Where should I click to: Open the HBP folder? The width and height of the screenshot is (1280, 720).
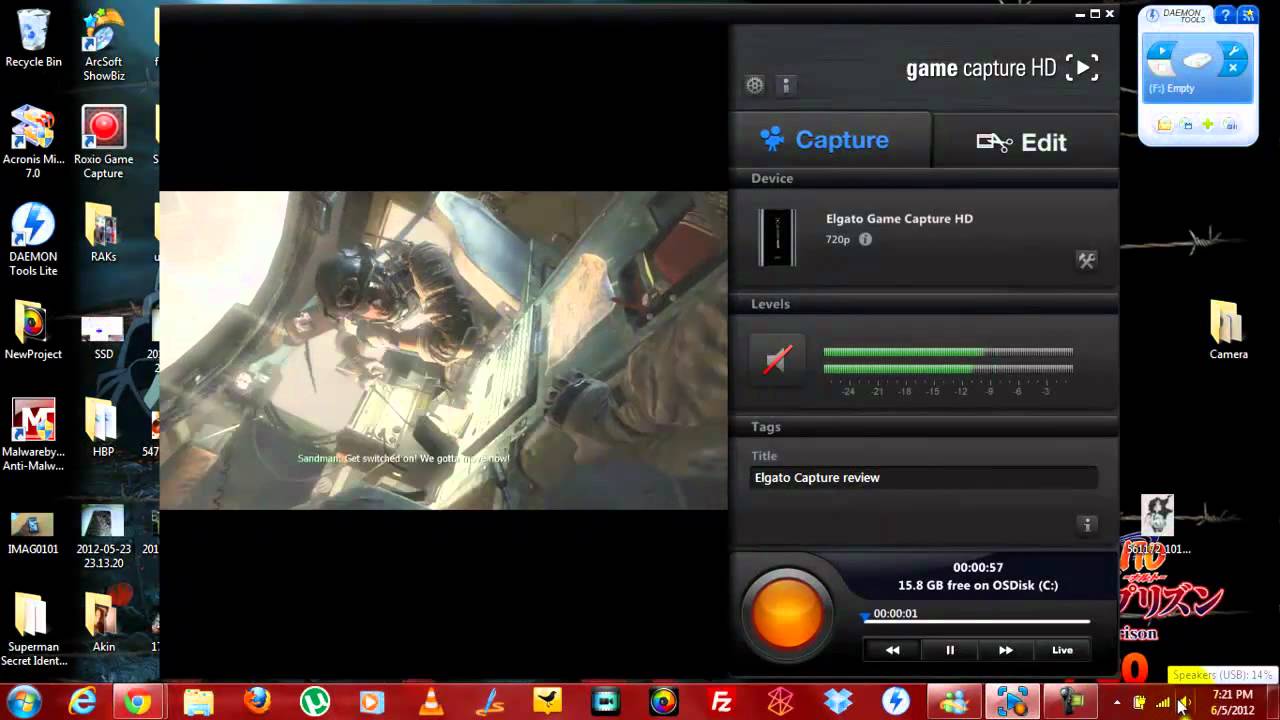coord(103,428)
